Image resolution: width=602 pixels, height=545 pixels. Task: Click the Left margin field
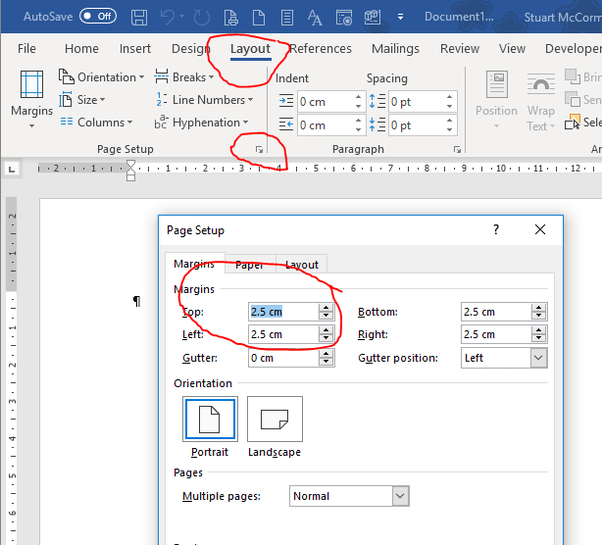[283, 334]
